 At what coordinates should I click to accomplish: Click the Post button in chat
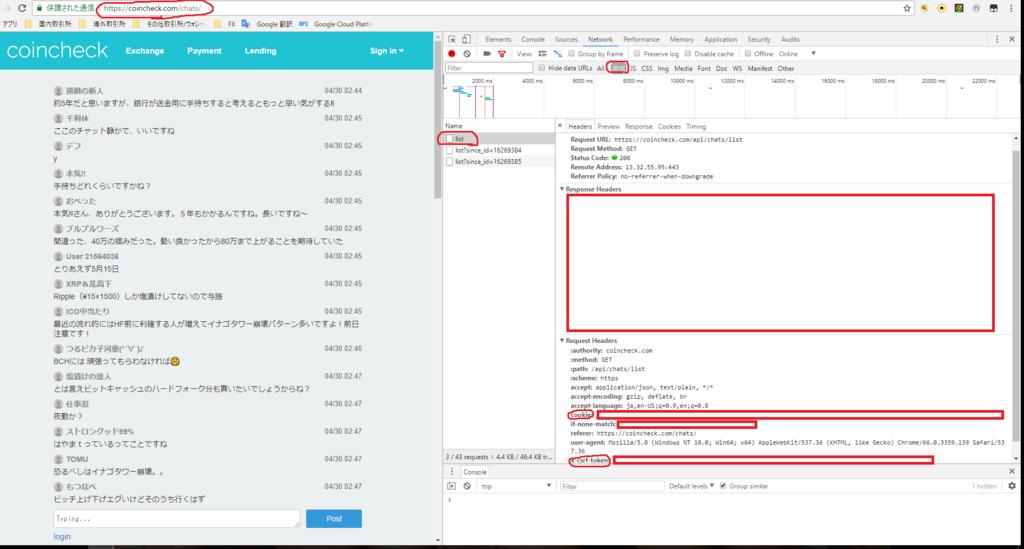click(x=334, y=518)
